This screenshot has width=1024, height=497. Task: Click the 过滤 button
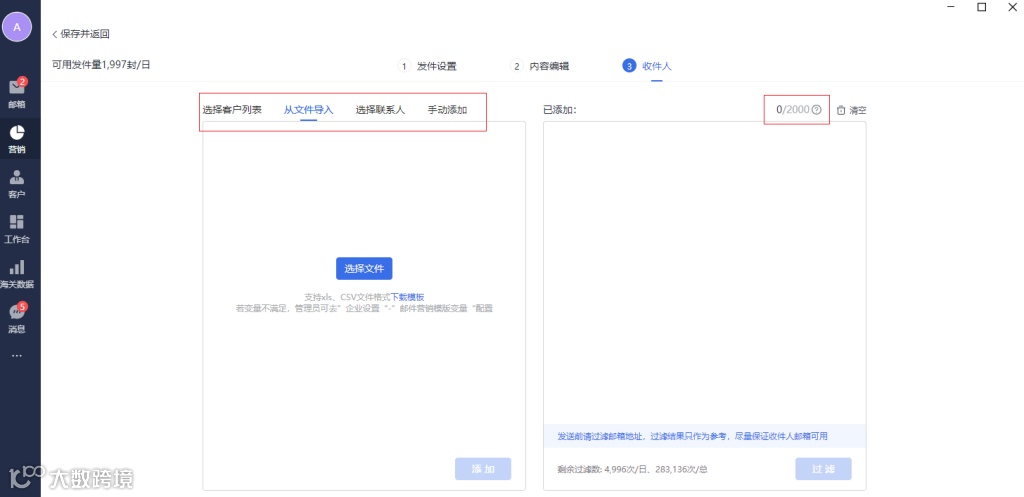tap(824, 469)
